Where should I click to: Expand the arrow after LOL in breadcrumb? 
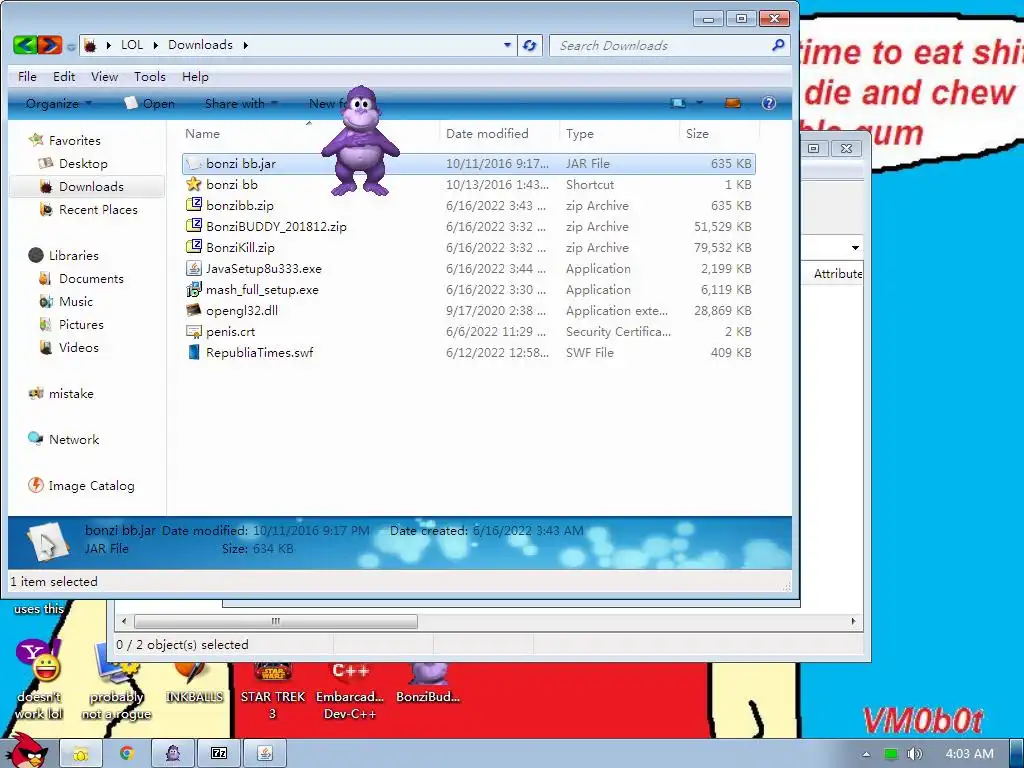(155, 45)
